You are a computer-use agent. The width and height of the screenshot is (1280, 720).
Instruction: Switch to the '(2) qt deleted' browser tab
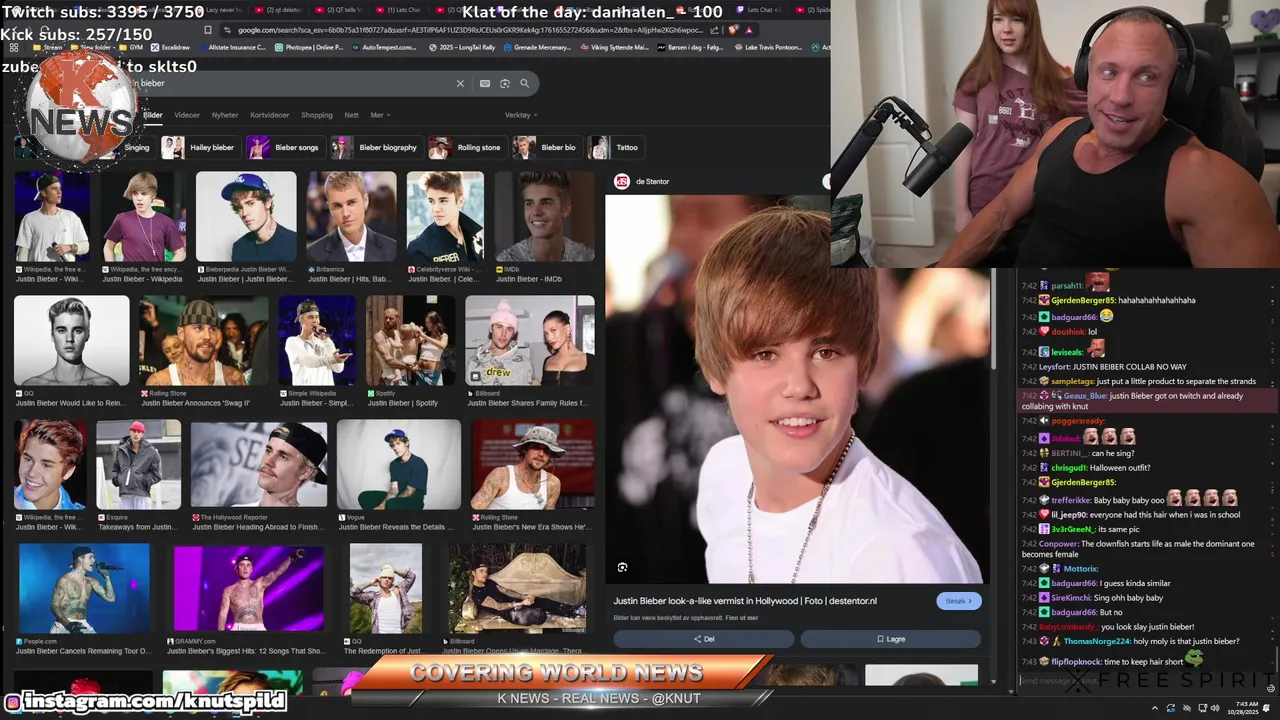[279, 10]
